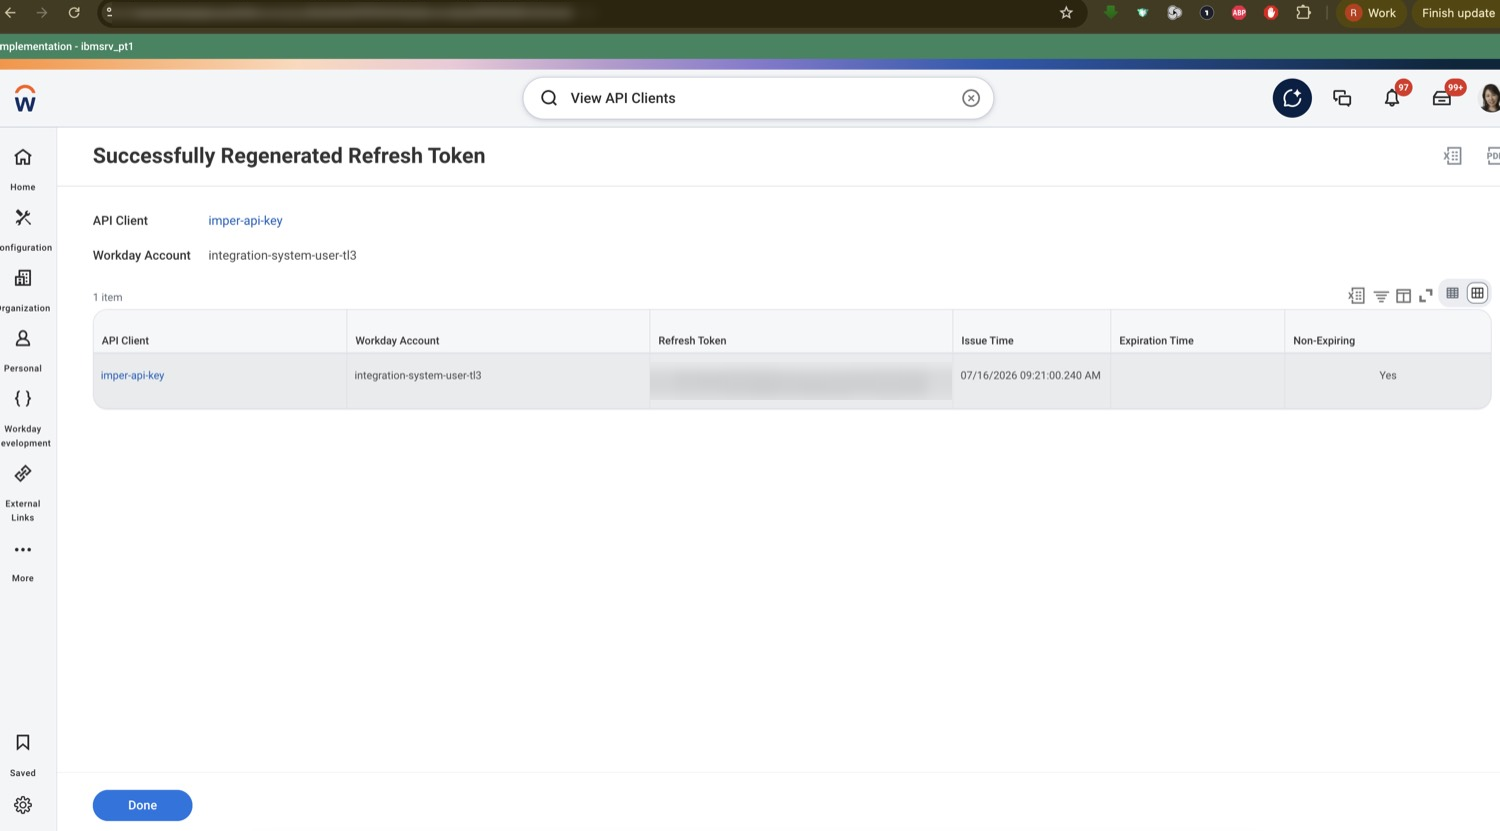Click the Workday logo
Screen dimensions: 1500x831
point(25,98)
